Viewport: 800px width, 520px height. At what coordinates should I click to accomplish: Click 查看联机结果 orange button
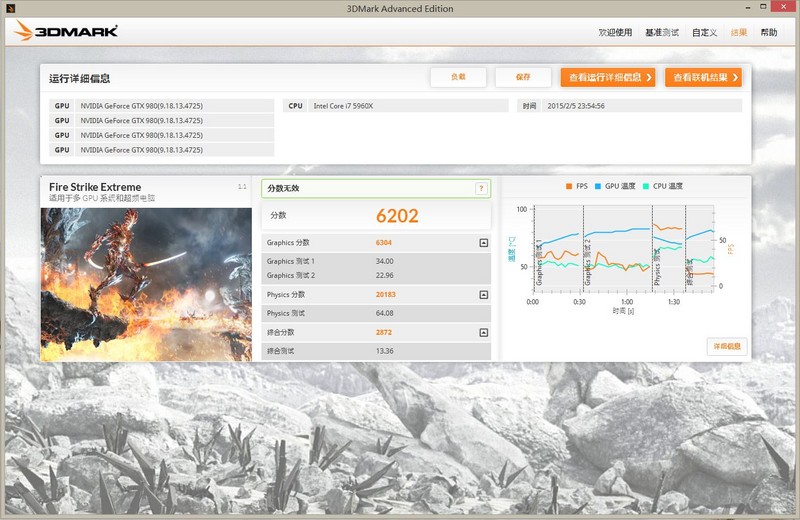(703, 78)
